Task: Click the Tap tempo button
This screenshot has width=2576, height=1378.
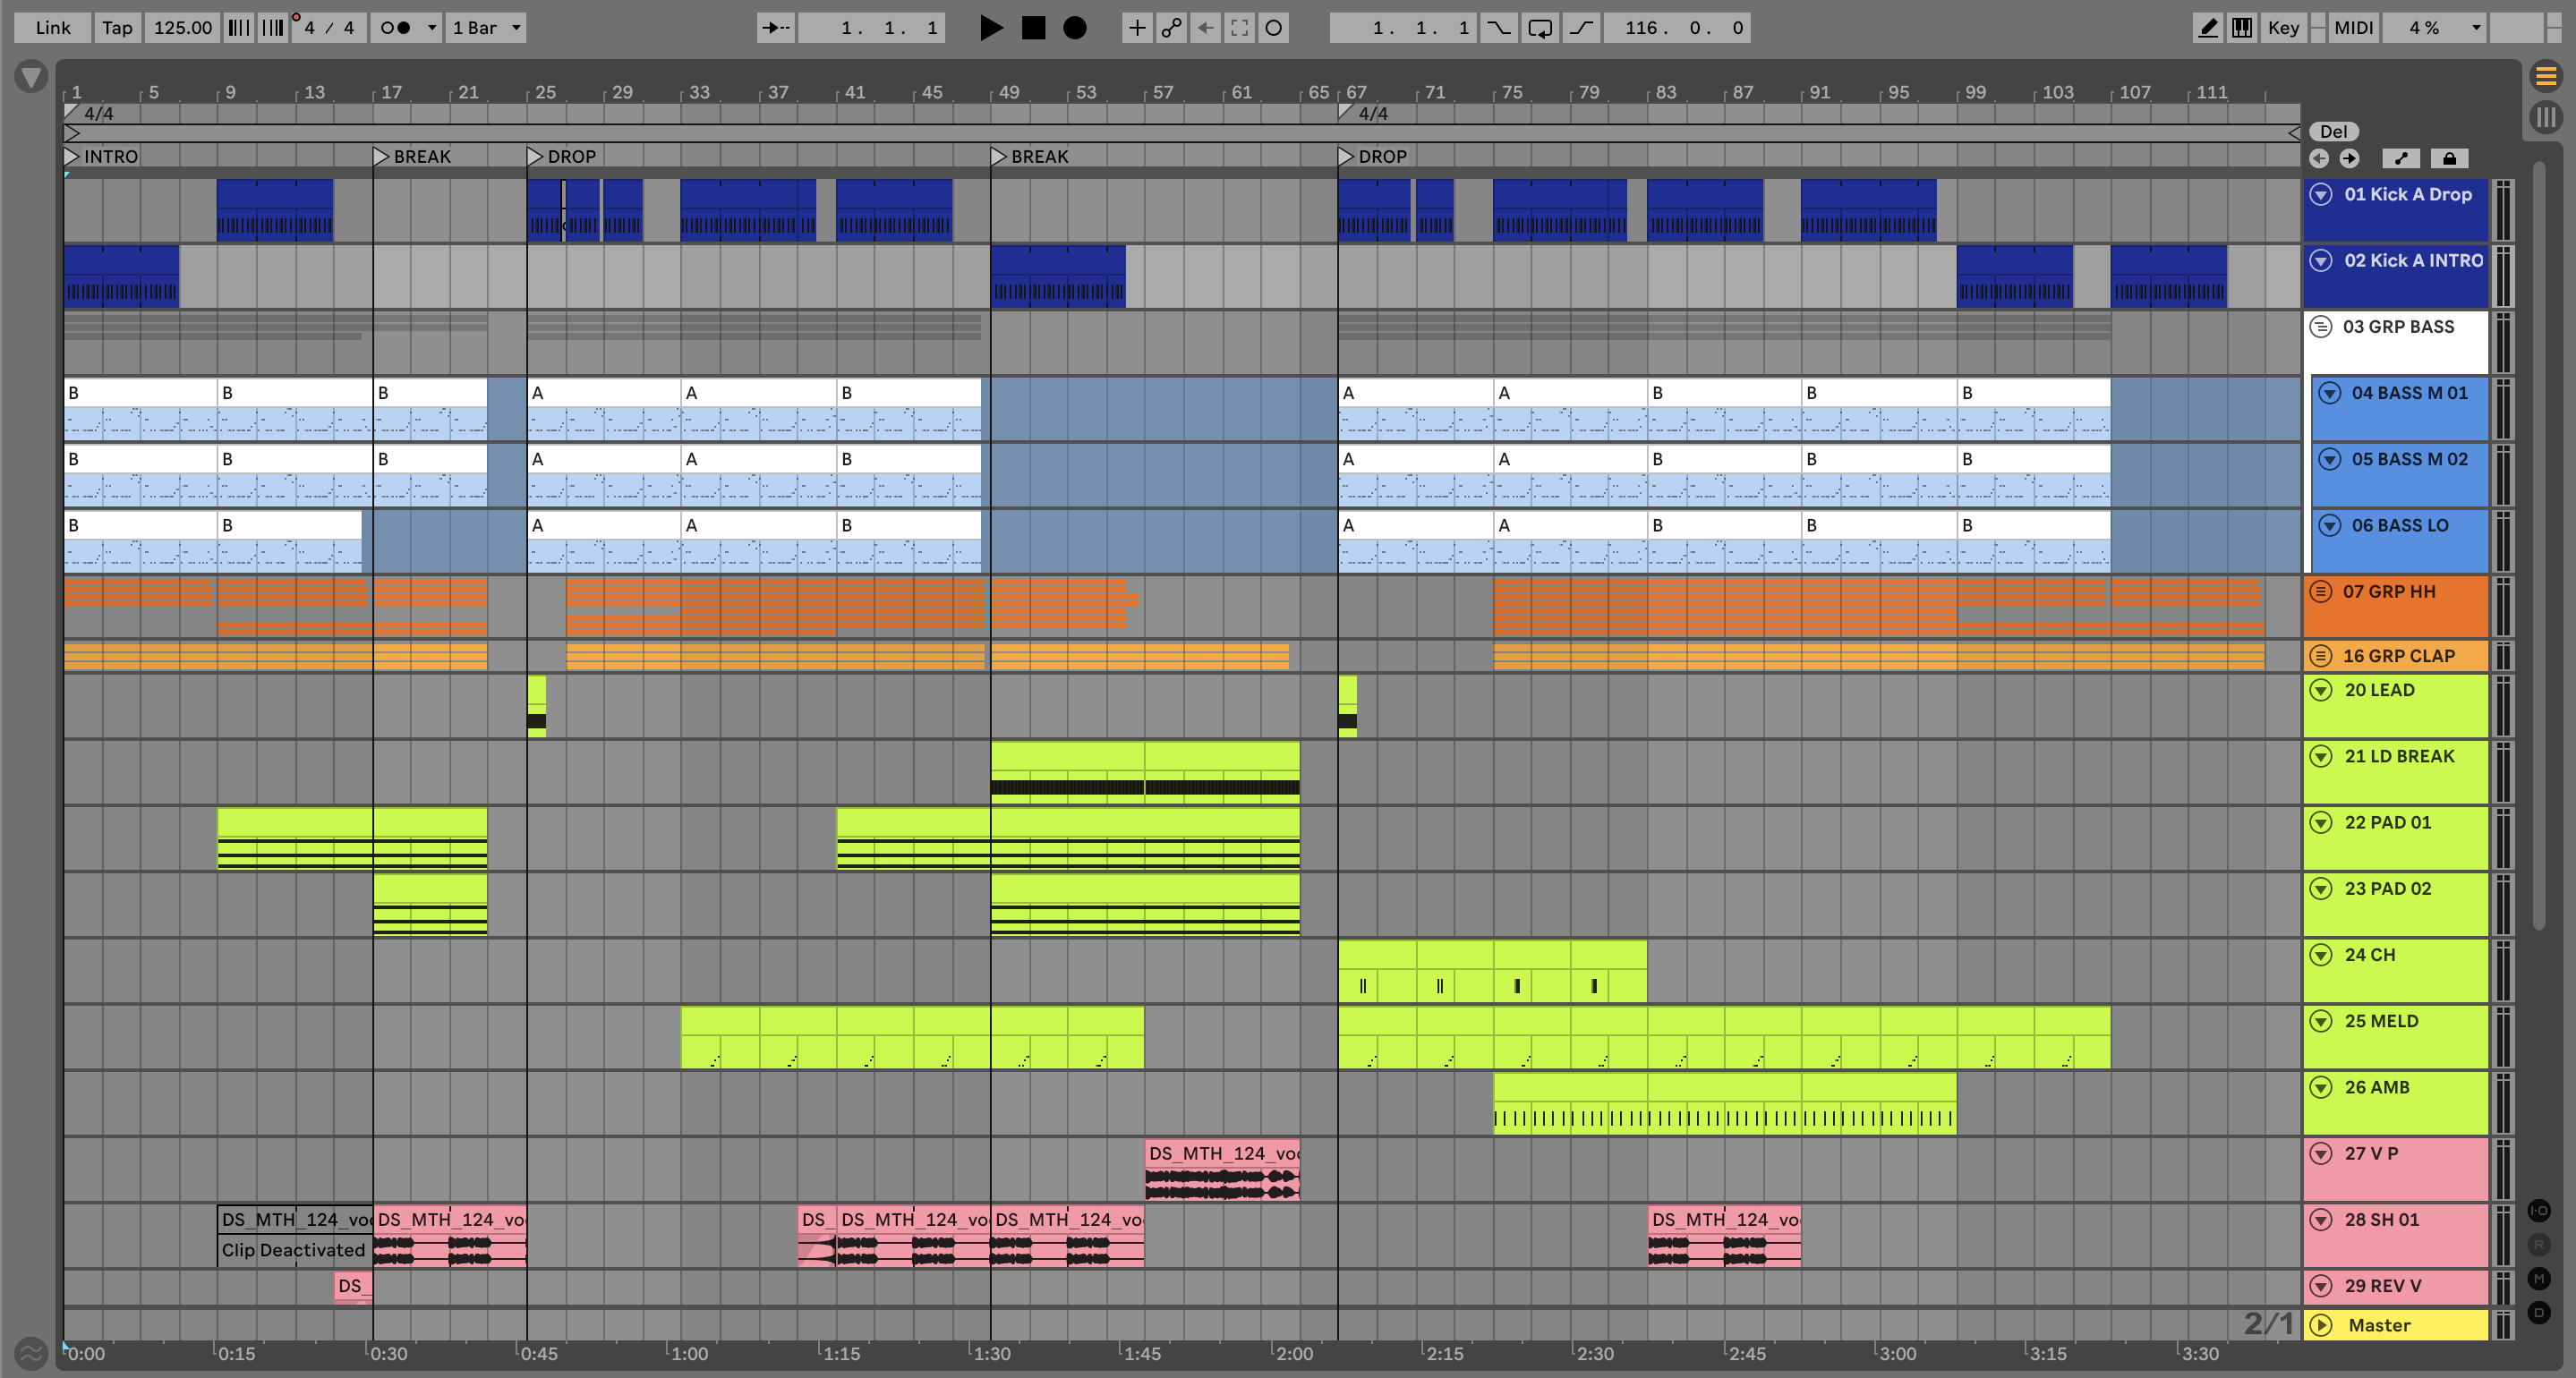Action: point(117,27)
